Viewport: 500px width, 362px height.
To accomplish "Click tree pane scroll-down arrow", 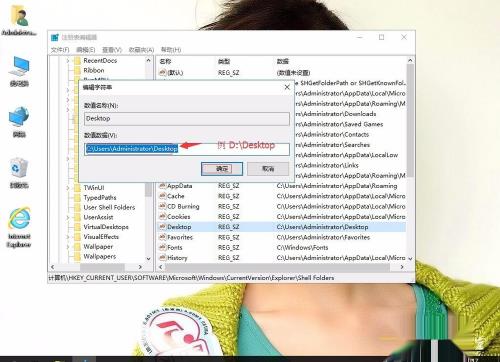I will 149,259.
